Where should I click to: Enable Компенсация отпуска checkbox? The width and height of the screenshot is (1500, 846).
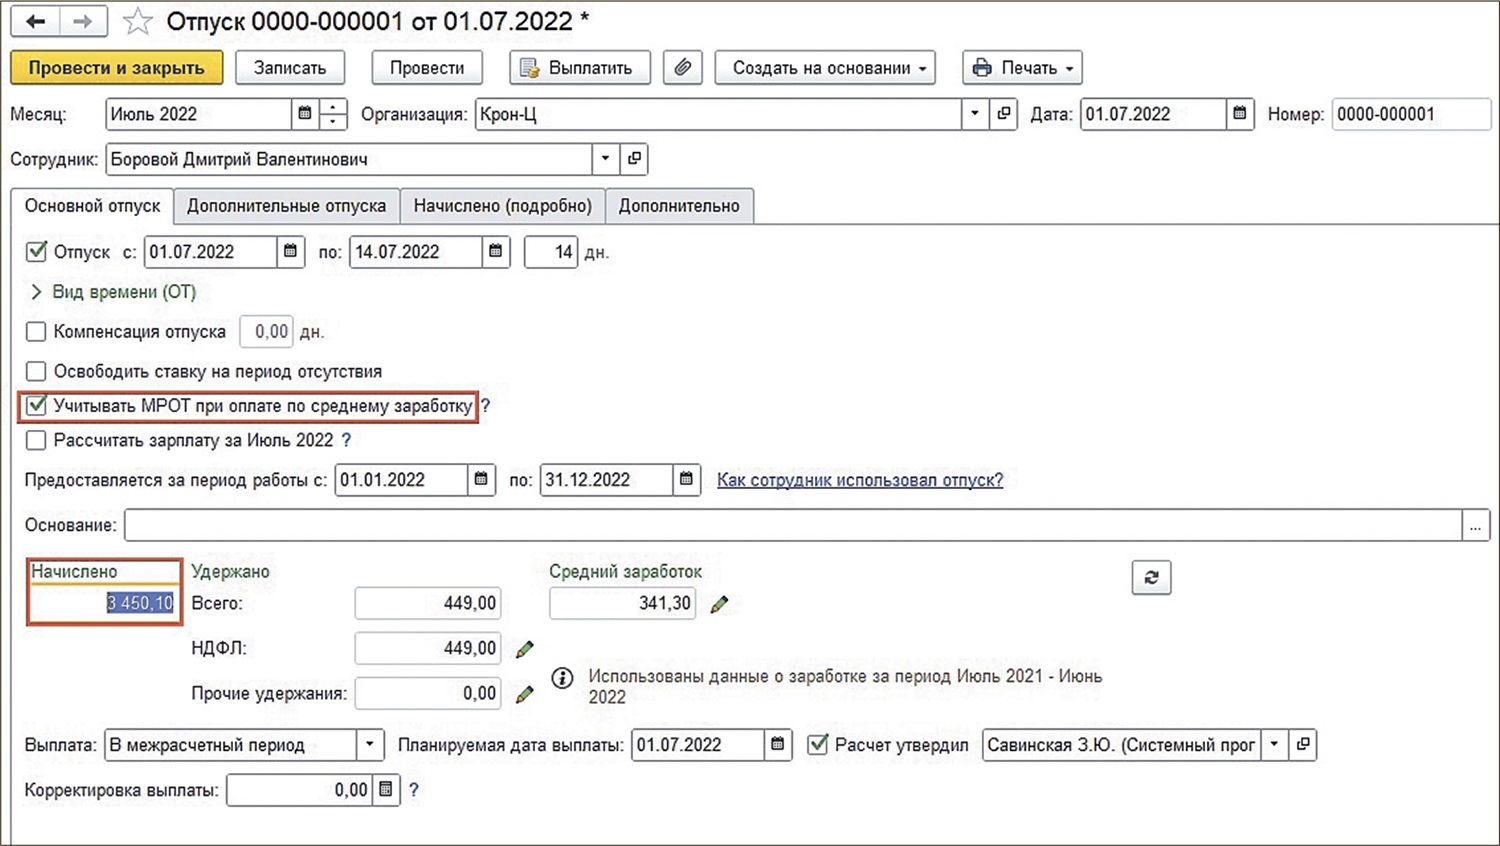[36, 331]
